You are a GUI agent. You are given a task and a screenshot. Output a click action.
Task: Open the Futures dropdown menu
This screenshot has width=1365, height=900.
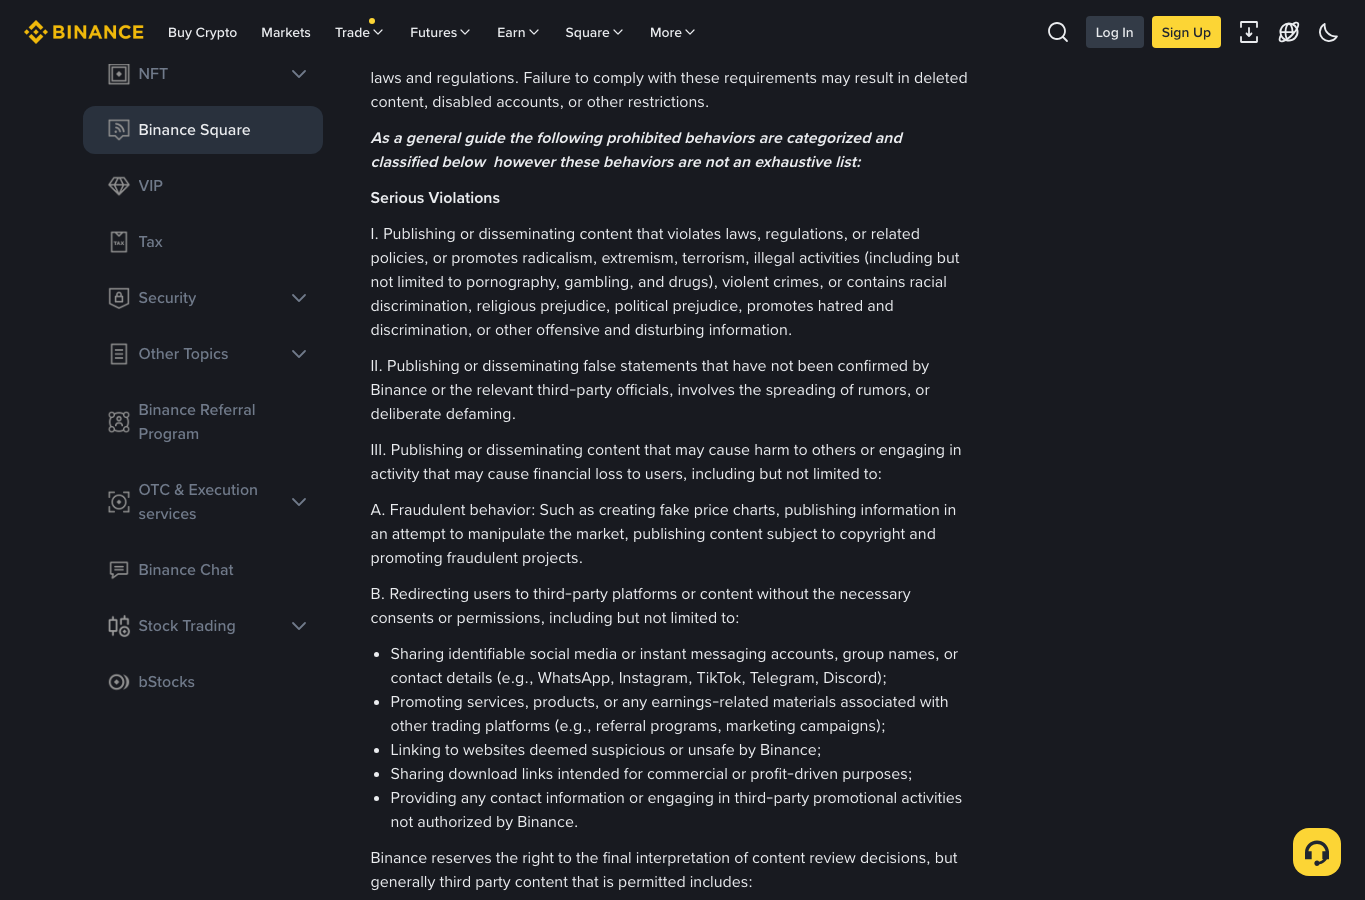440,32
